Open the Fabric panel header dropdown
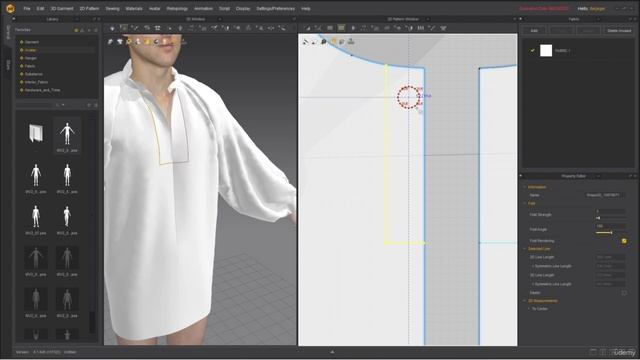Image resolution: width=640 pixels, height=360 pixels. (598, 19)
